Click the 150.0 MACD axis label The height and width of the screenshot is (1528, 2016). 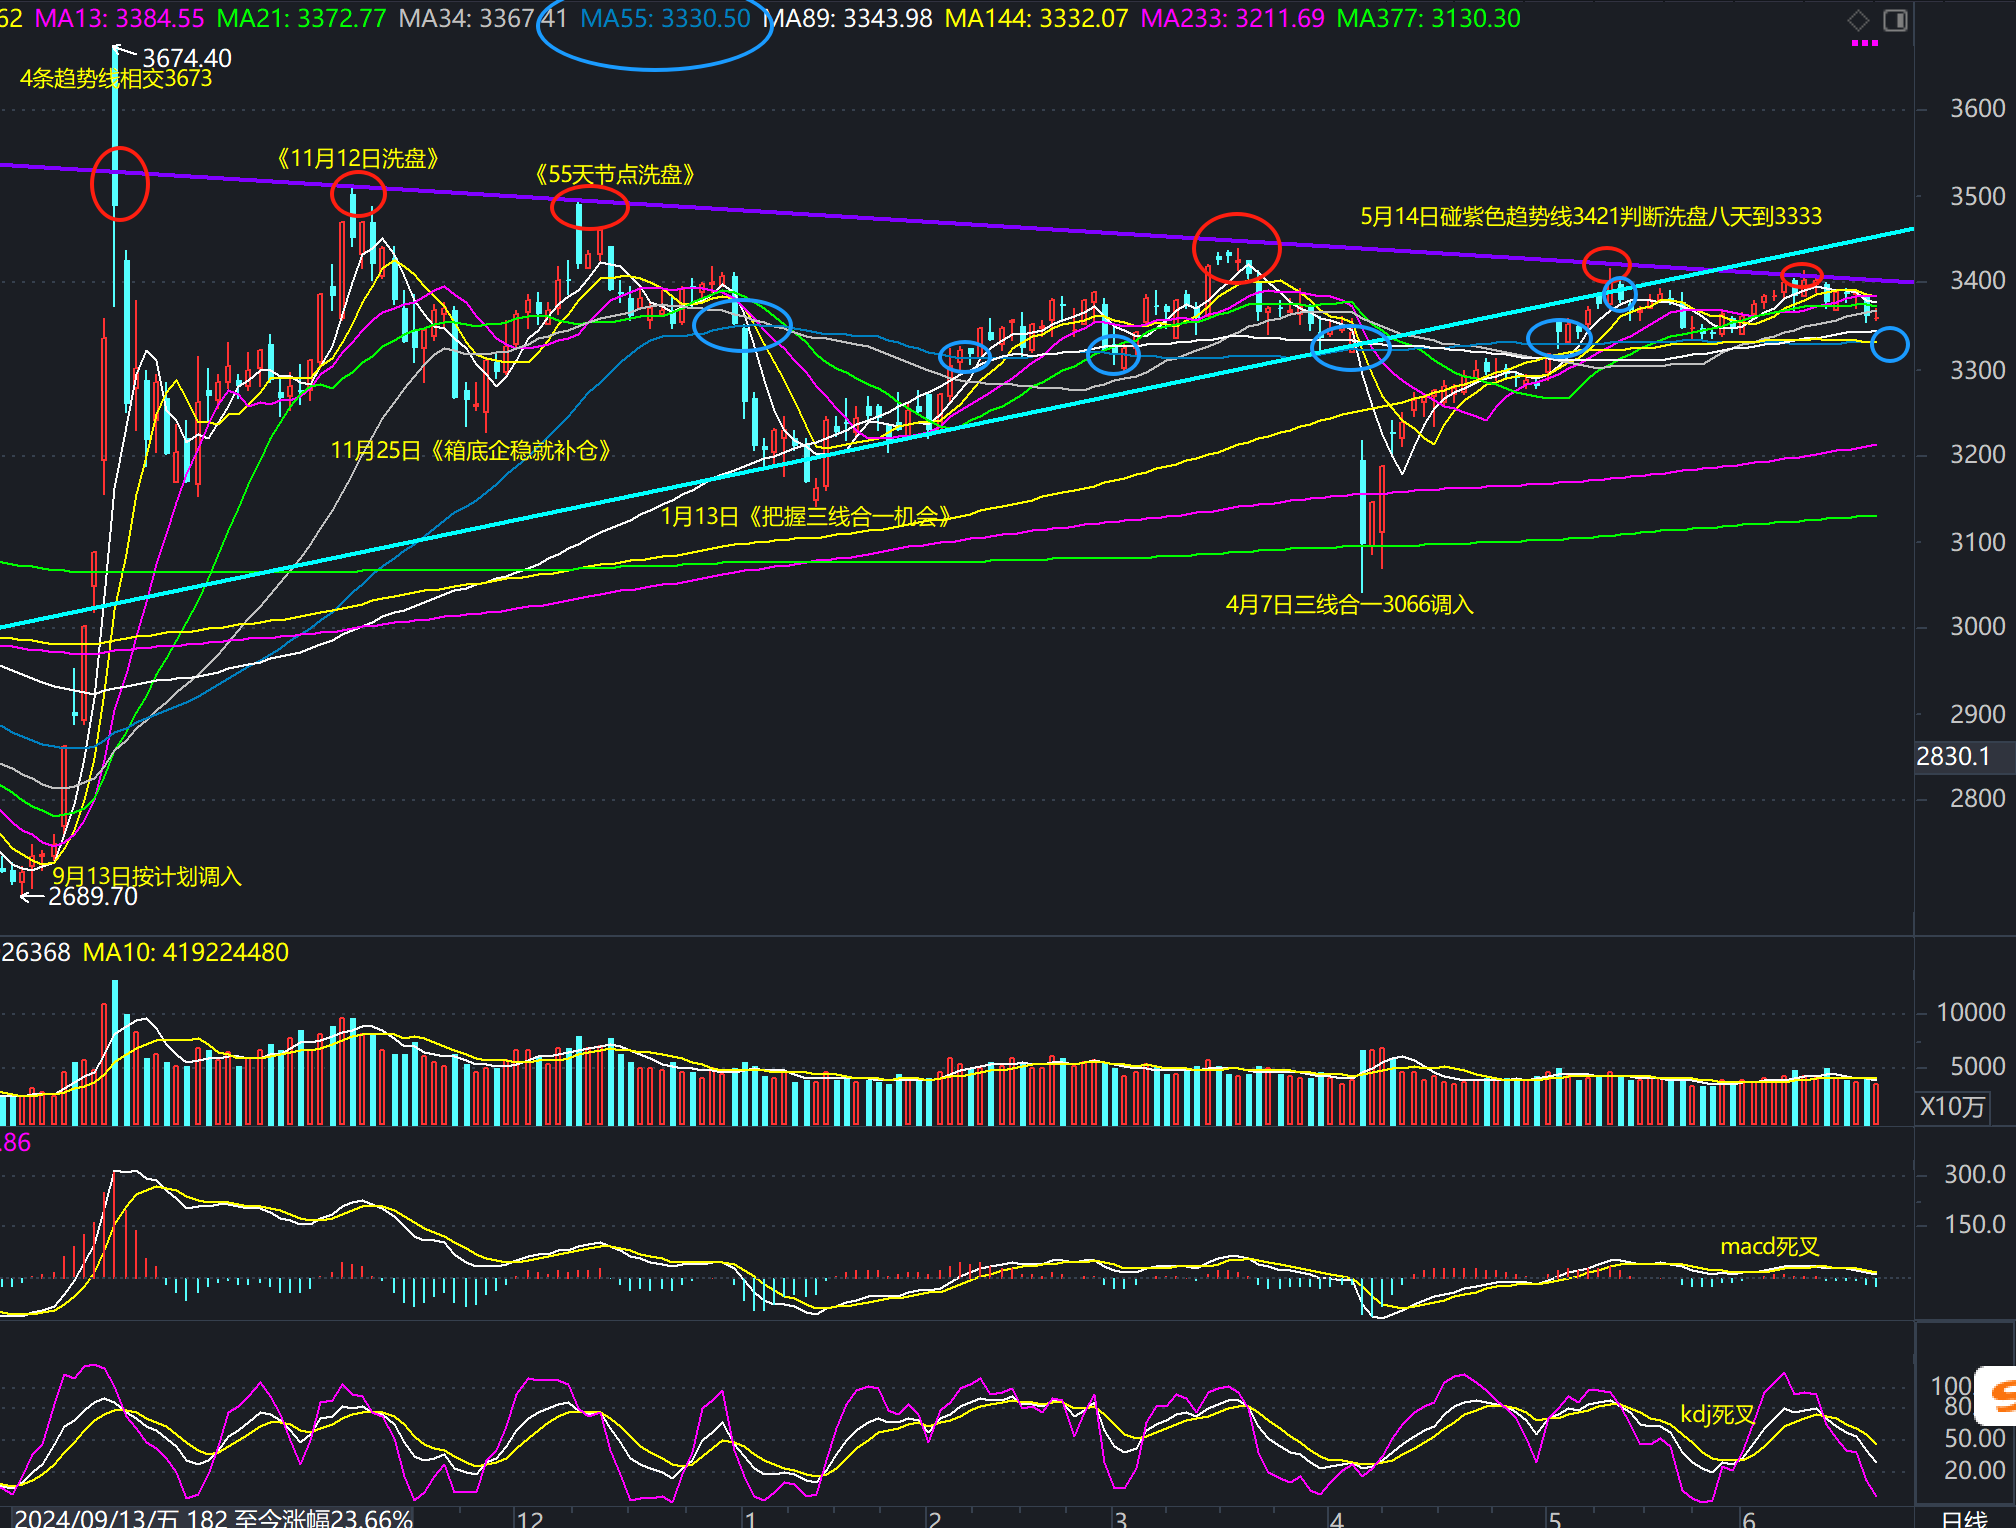(x=1974, y=1224)
